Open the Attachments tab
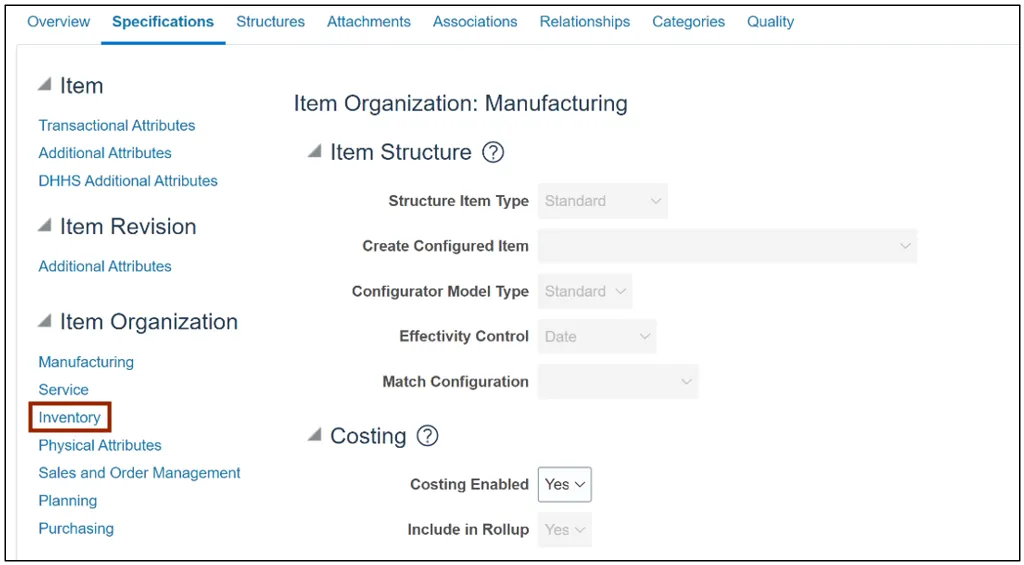Screen dimensions: 1024x565 coord(368,21)
